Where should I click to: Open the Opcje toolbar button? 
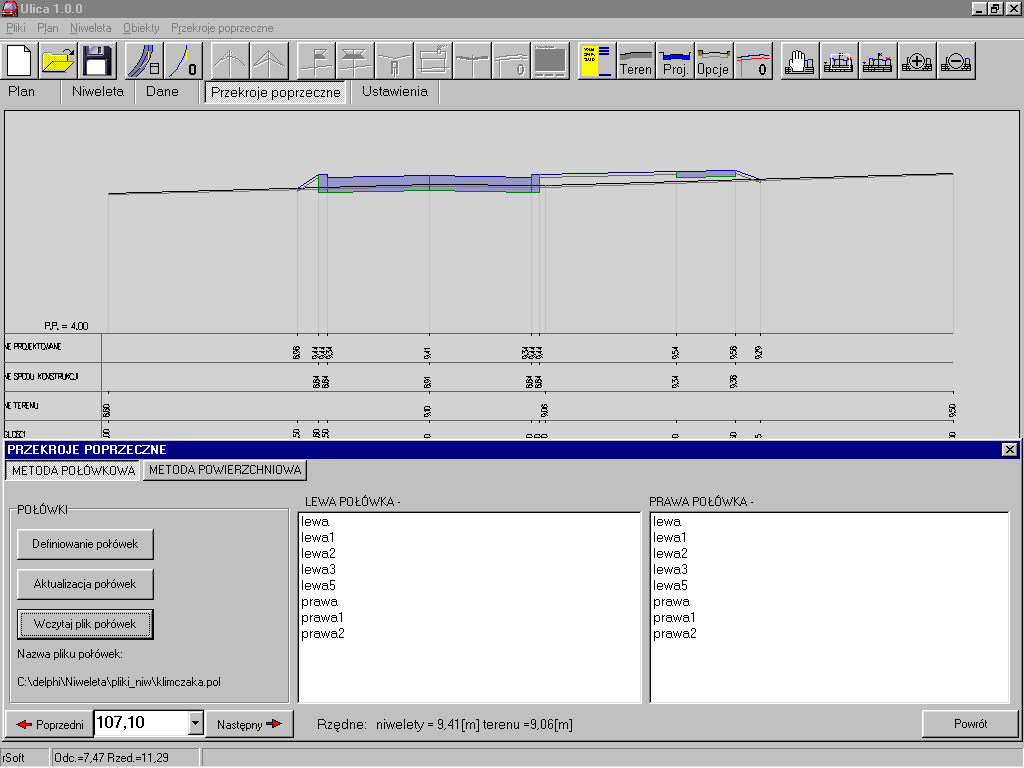713,61
